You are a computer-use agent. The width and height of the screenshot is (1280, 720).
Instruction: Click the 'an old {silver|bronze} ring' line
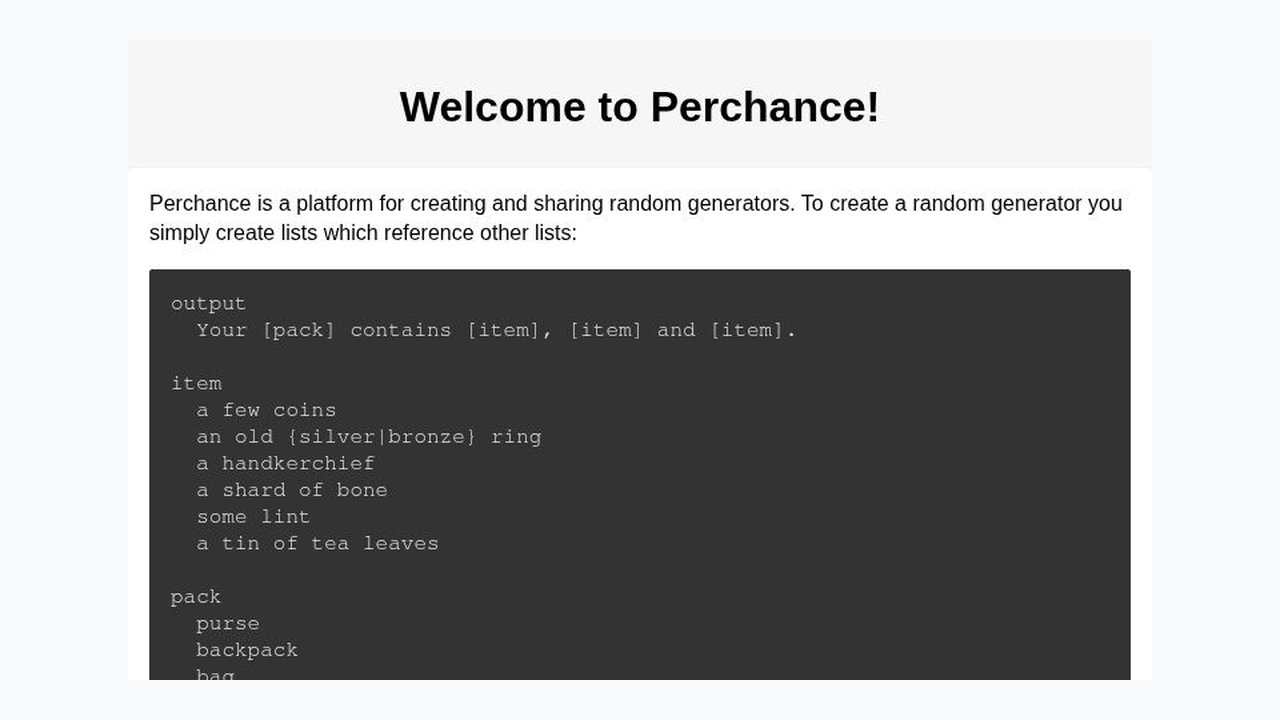pyautogui.click(x=369, y=437)
